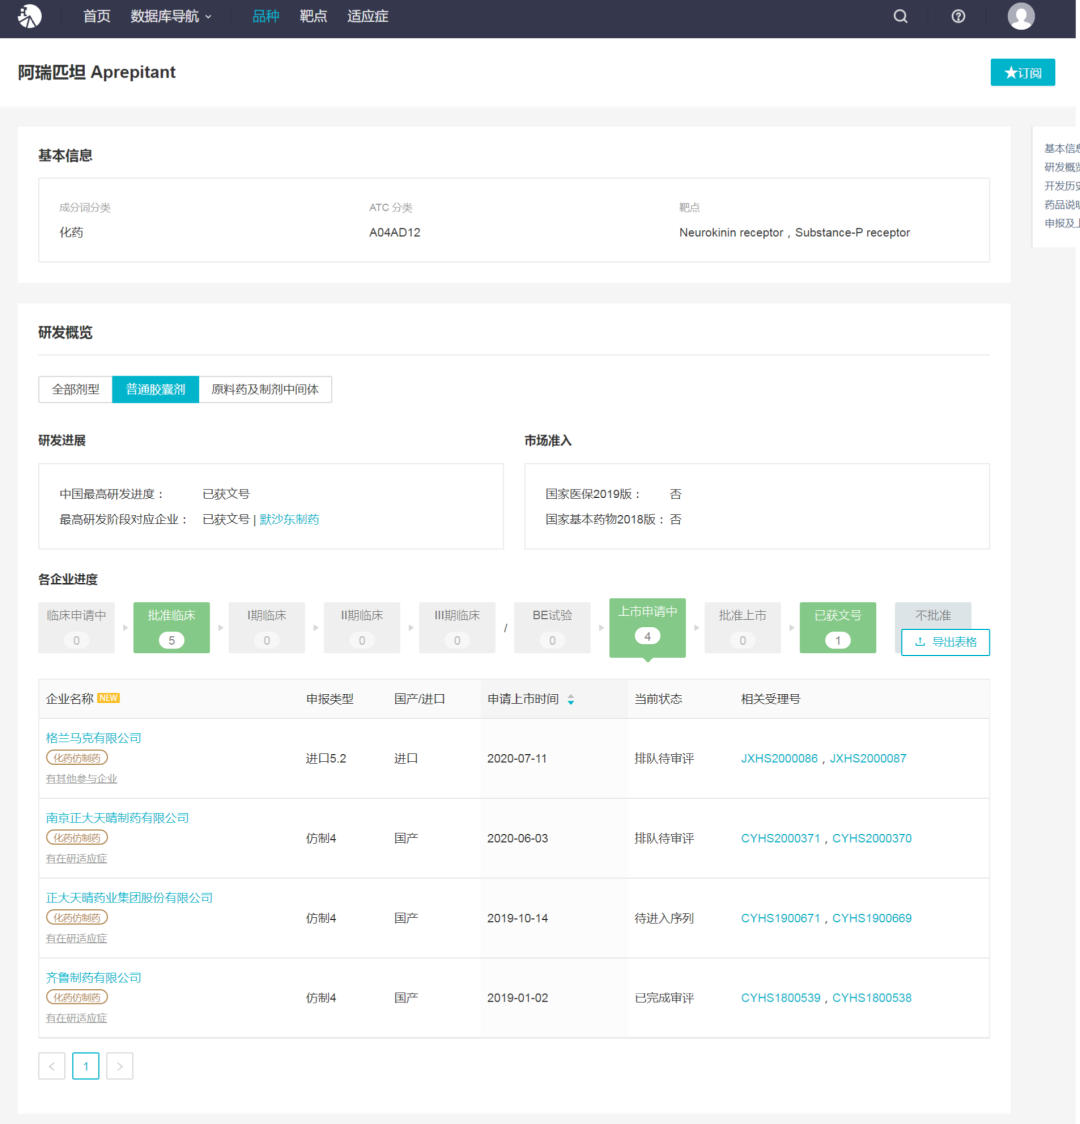Jump to 开发历史 in side anchor
The height and width of the screenshot is (1124, 1080).
point(1061,186)
